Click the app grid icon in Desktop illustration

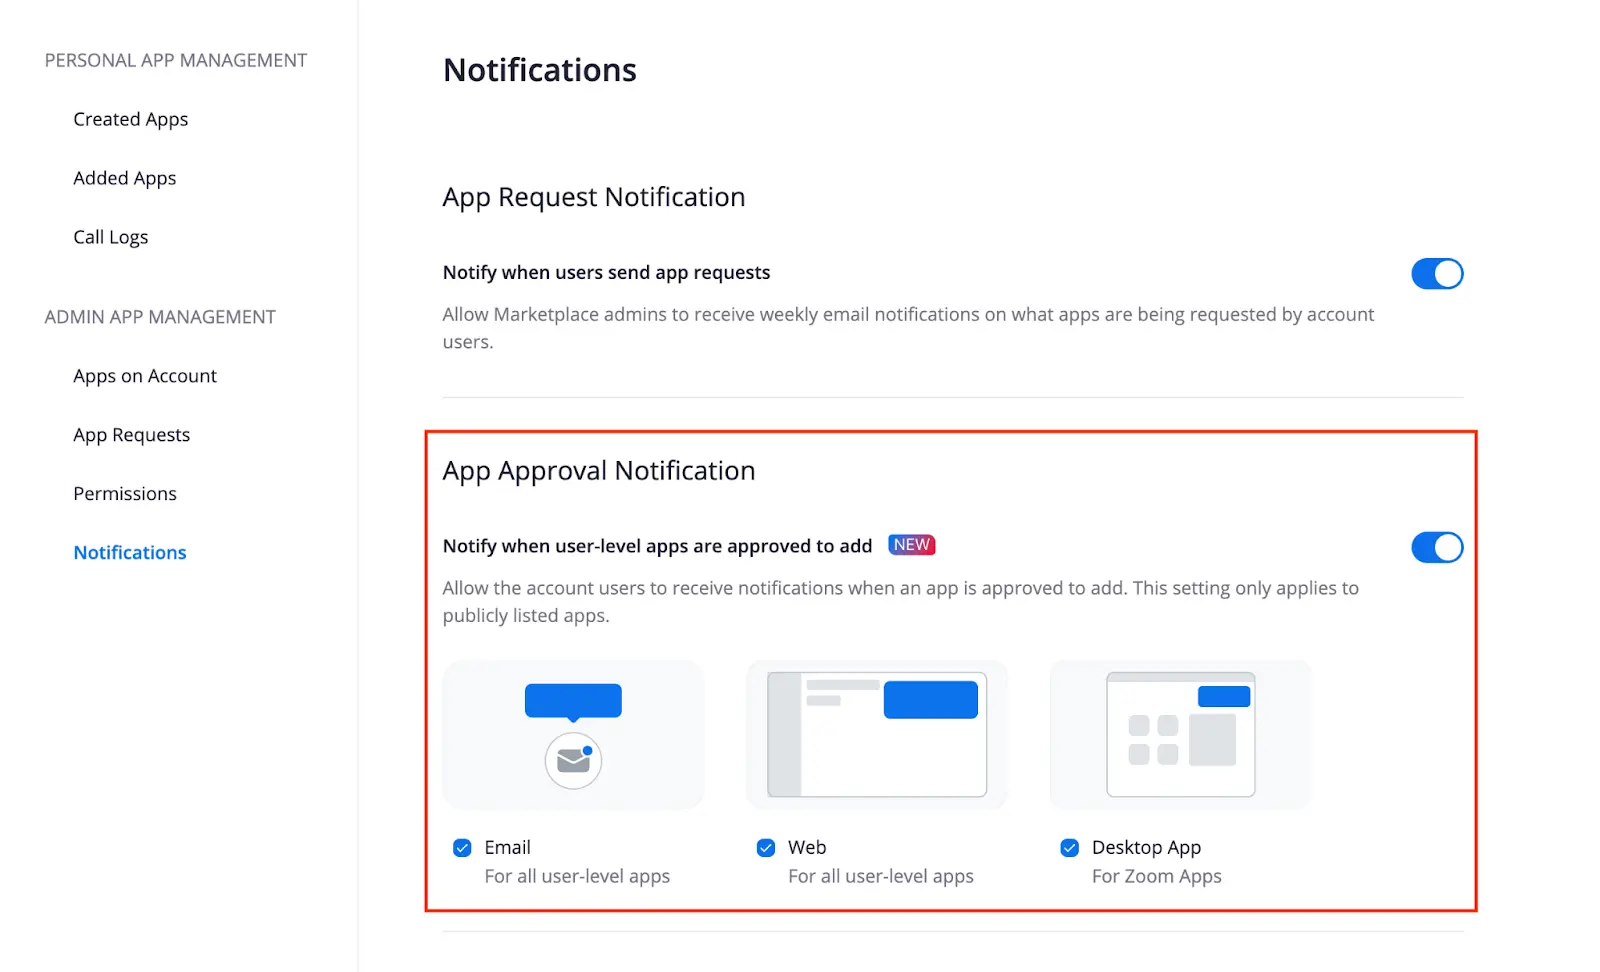1155,738
